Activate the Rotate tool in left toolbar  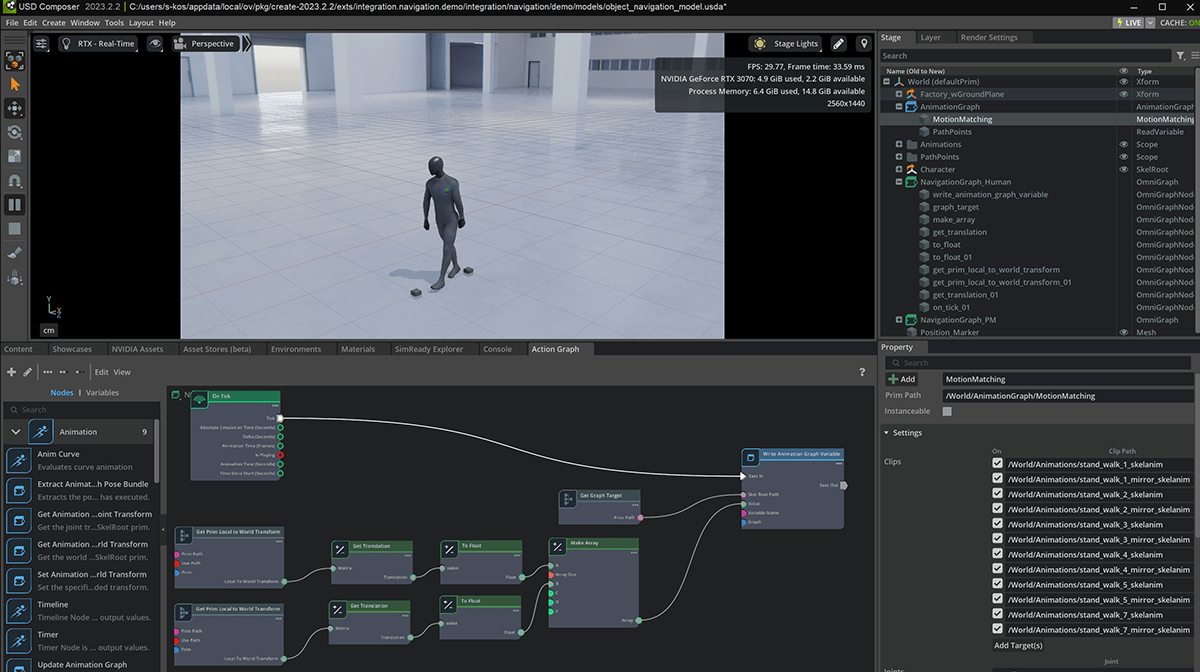click(15, 132)
